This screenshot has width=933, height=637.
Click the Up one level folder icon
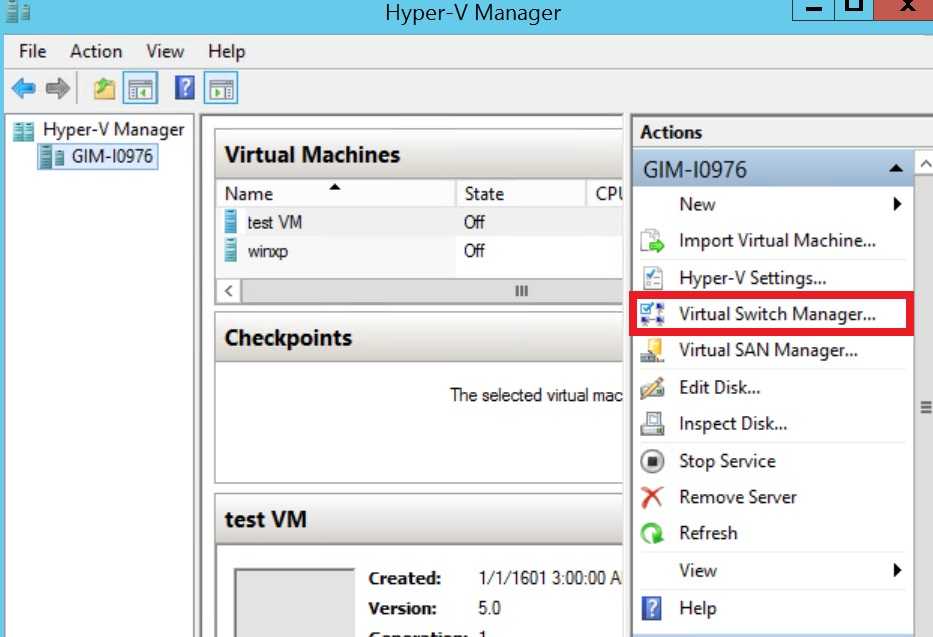click(x=104, y=89)
